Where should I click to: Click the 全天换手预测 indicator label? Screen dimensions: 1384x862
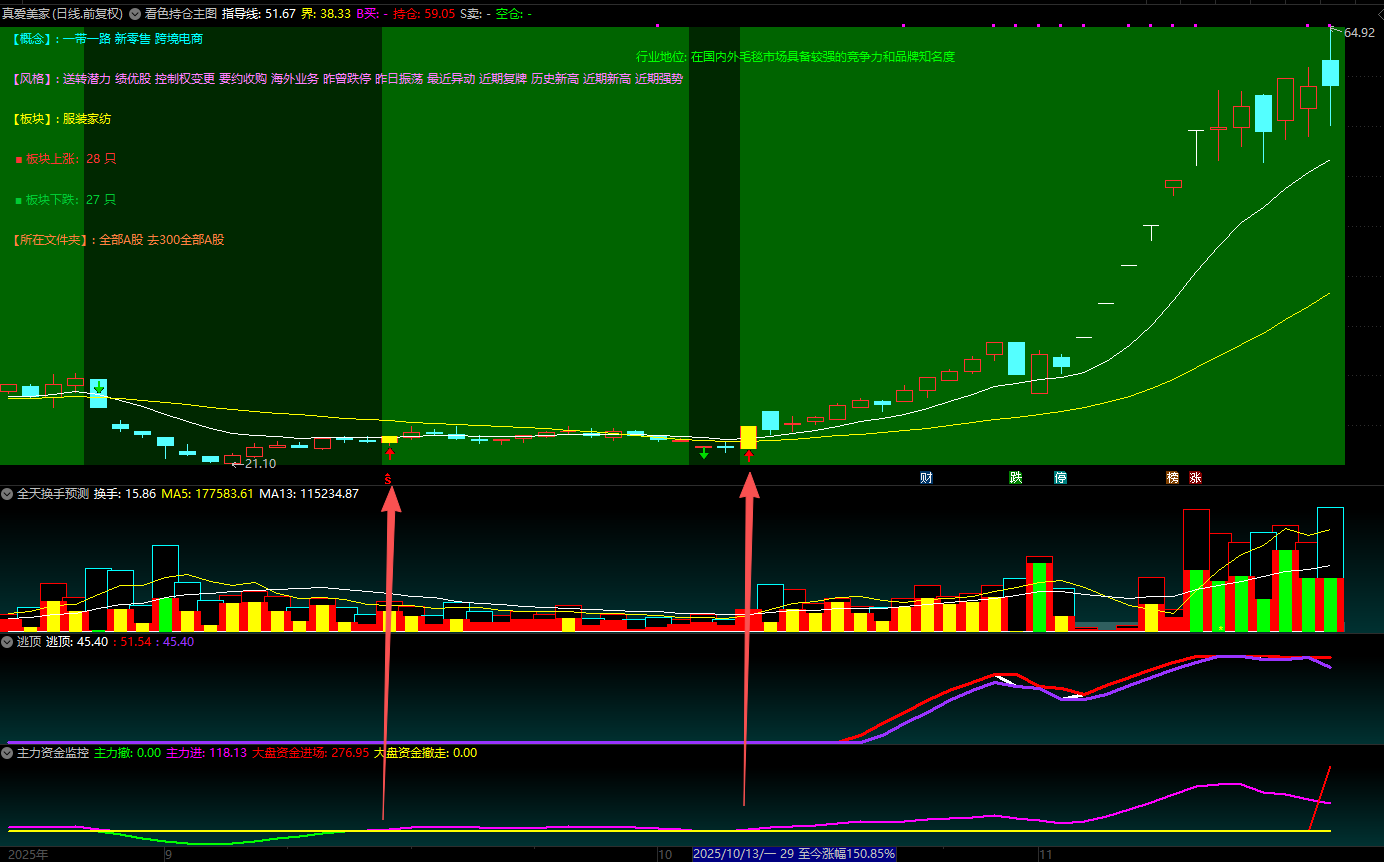tap(53, 494)
